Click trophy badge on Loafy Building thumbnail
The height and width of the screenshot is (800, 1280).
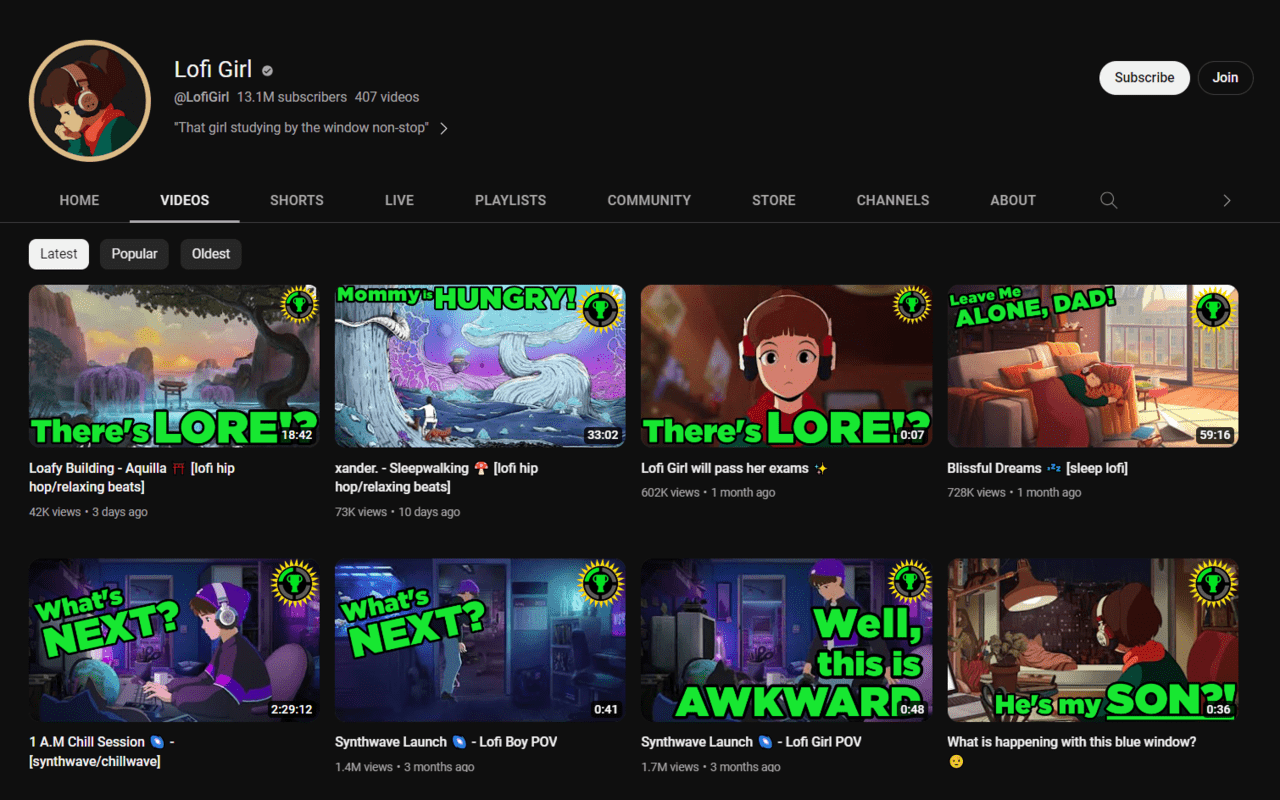297,306
